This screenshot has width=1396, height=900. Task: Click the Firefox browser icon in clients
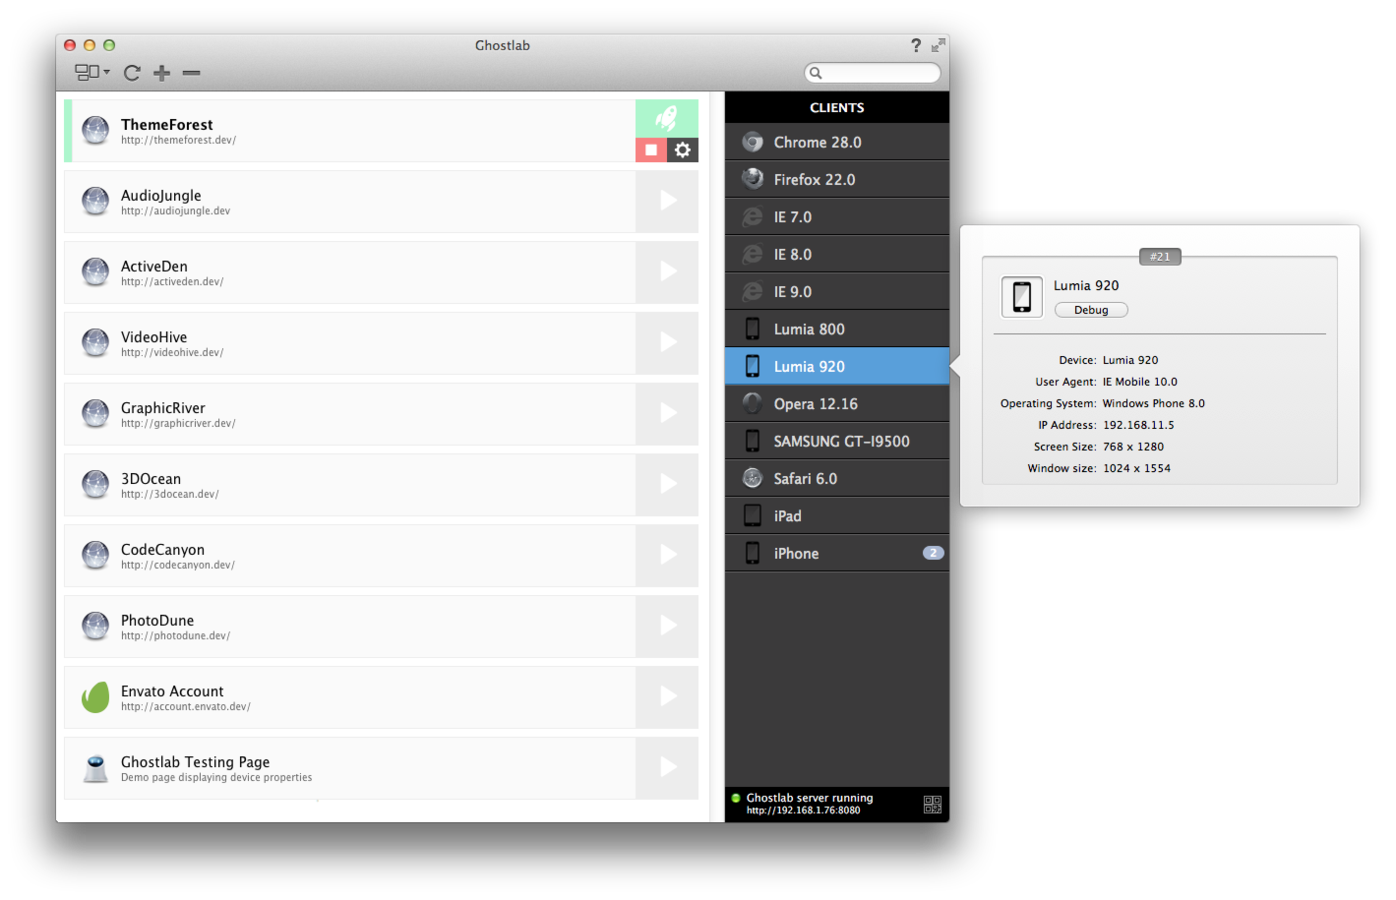click(753, 179)
